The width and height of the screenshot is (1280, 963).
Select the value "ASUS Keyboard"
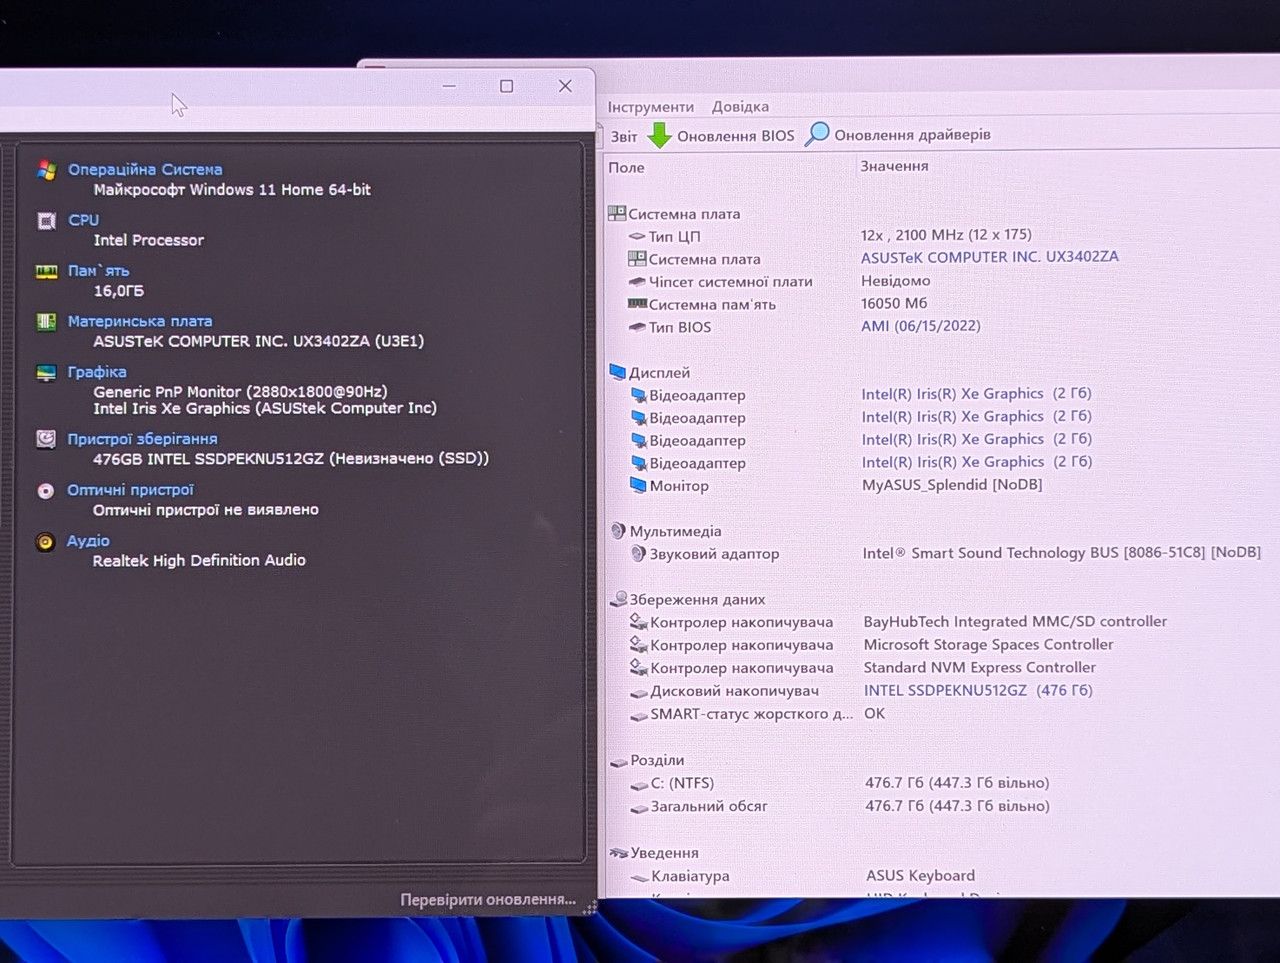coord(920,876)
